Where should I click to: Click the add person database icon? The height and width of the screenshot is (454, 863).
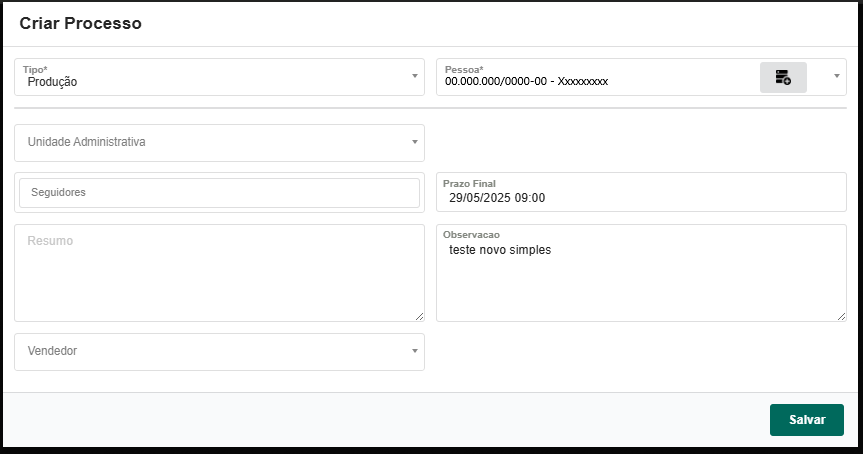(783, 77)
